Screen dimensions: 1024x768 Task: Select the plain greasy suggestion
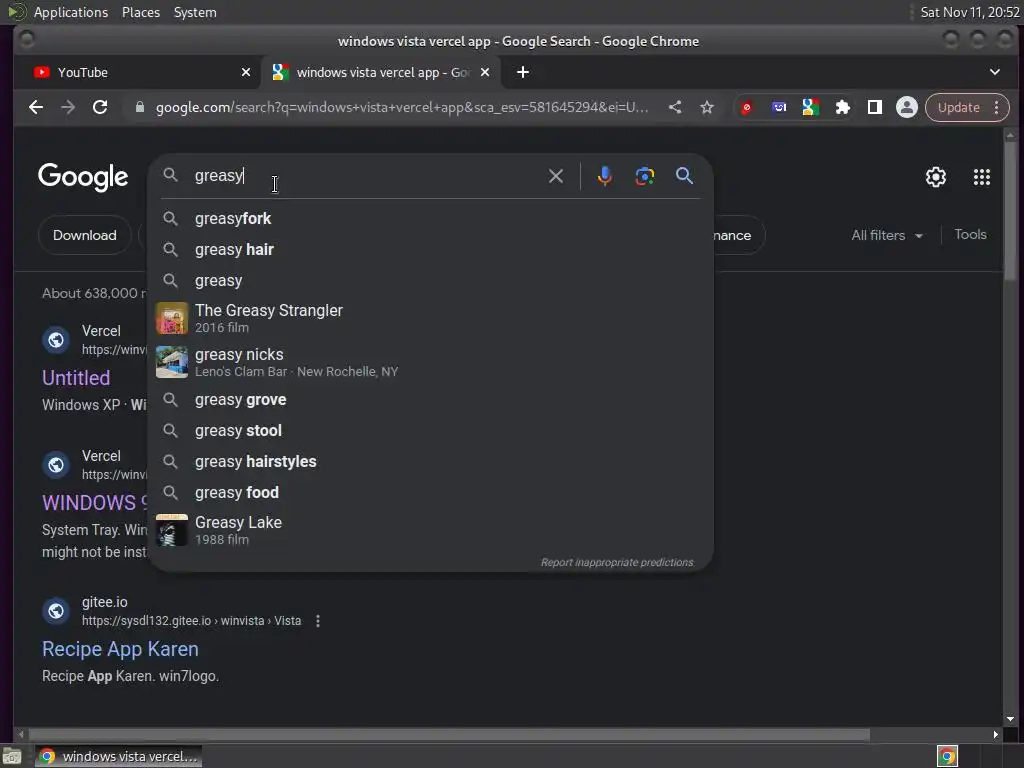(x=431, y=281)
